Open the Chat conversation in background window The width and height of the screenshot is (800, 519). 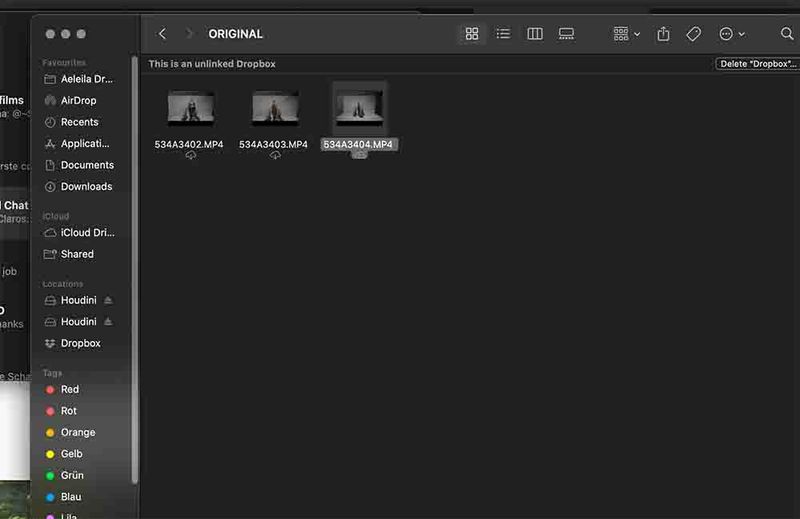(15, 211)
